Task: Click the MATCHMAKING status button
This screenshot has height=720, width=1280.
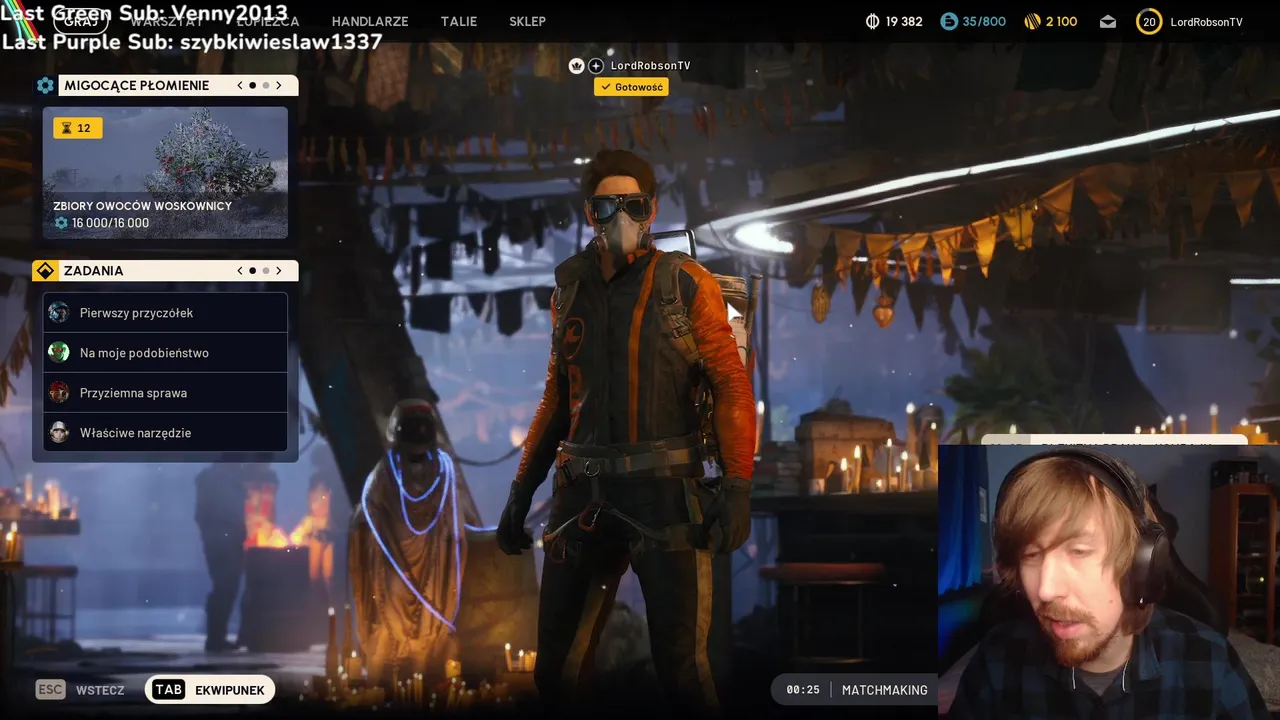Action: click(x=885, y=690)
